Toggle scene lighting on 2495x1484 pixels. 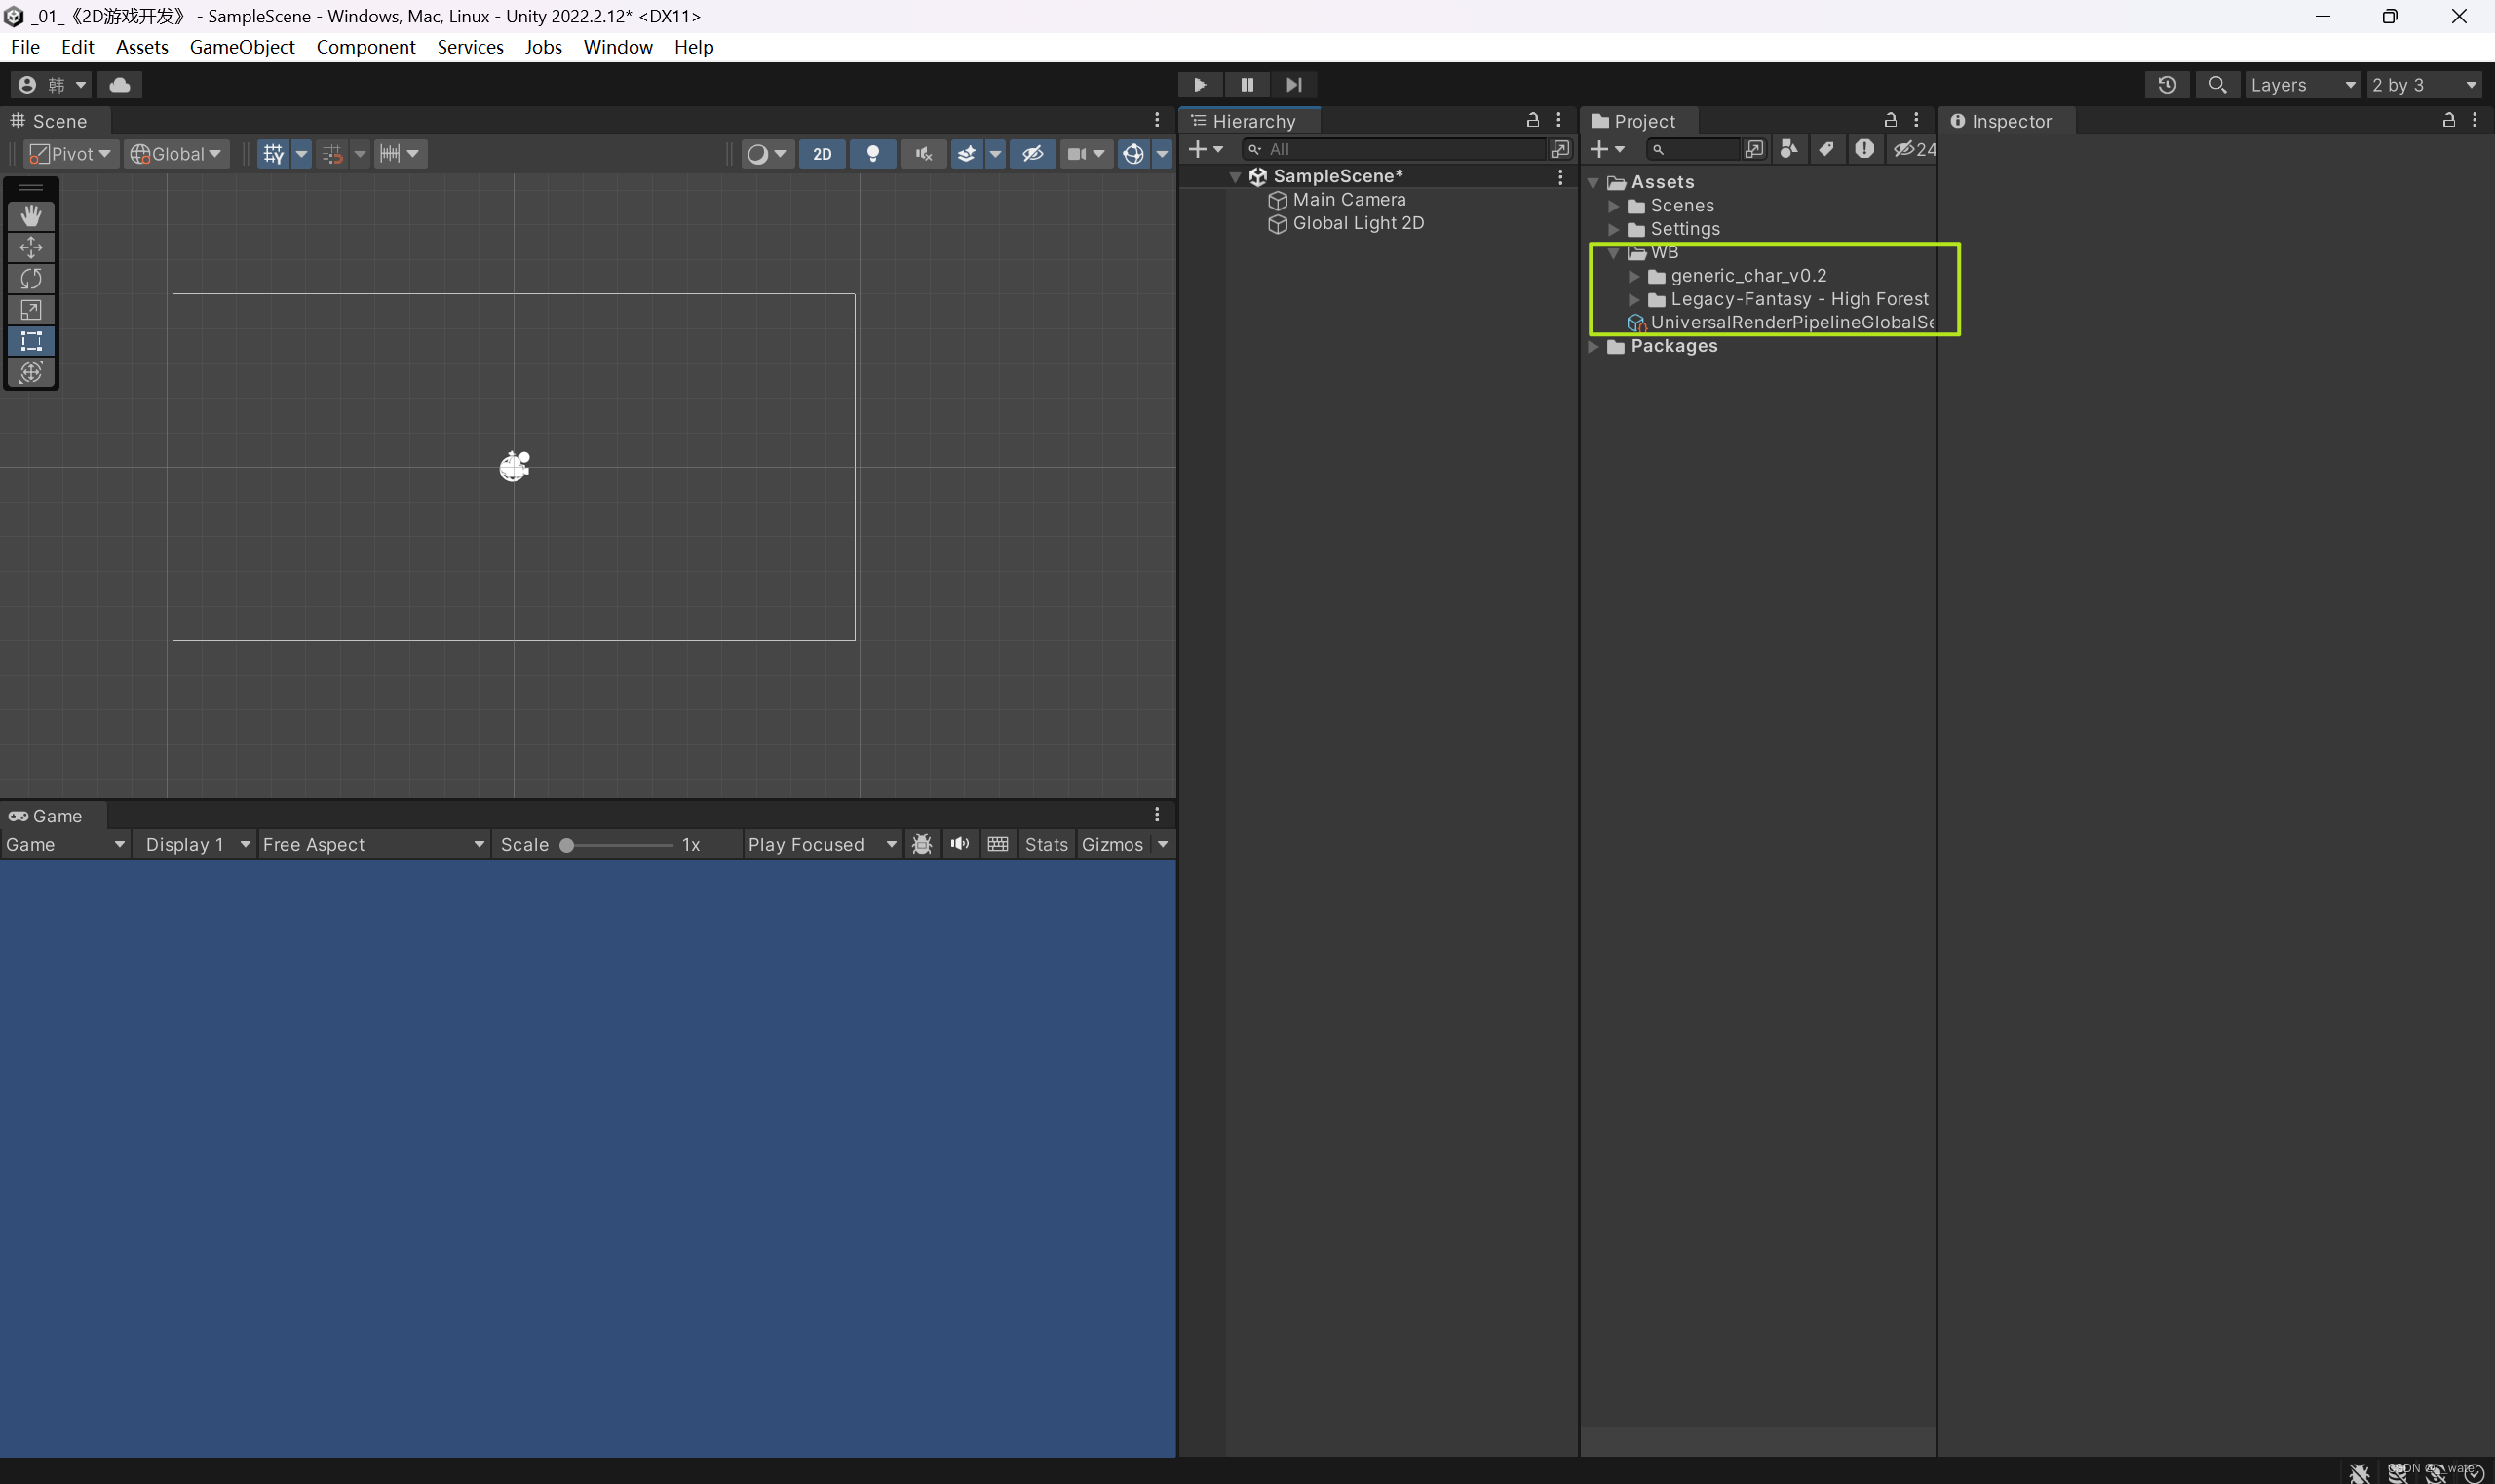pos(872,153)
